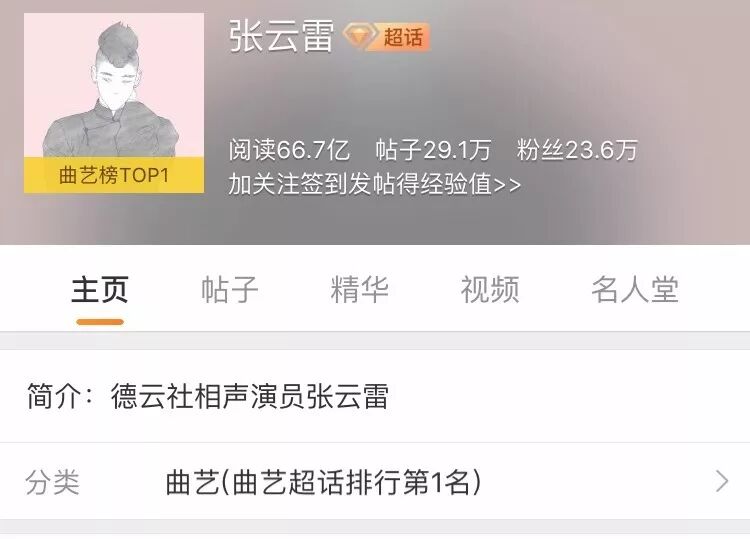View the 粉丝23.6万 follower count
This screenshot has height=539, width=750.
[x=577, y=150]
